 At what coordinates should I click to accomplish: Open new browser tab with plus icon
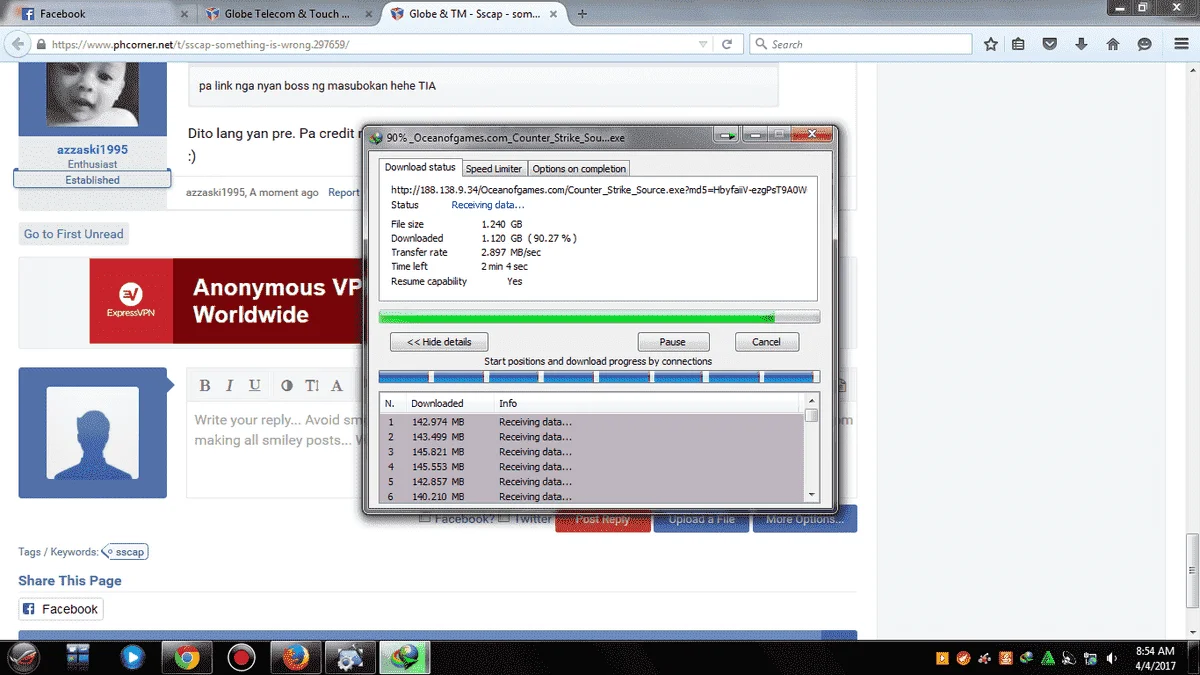coord(582,14)
